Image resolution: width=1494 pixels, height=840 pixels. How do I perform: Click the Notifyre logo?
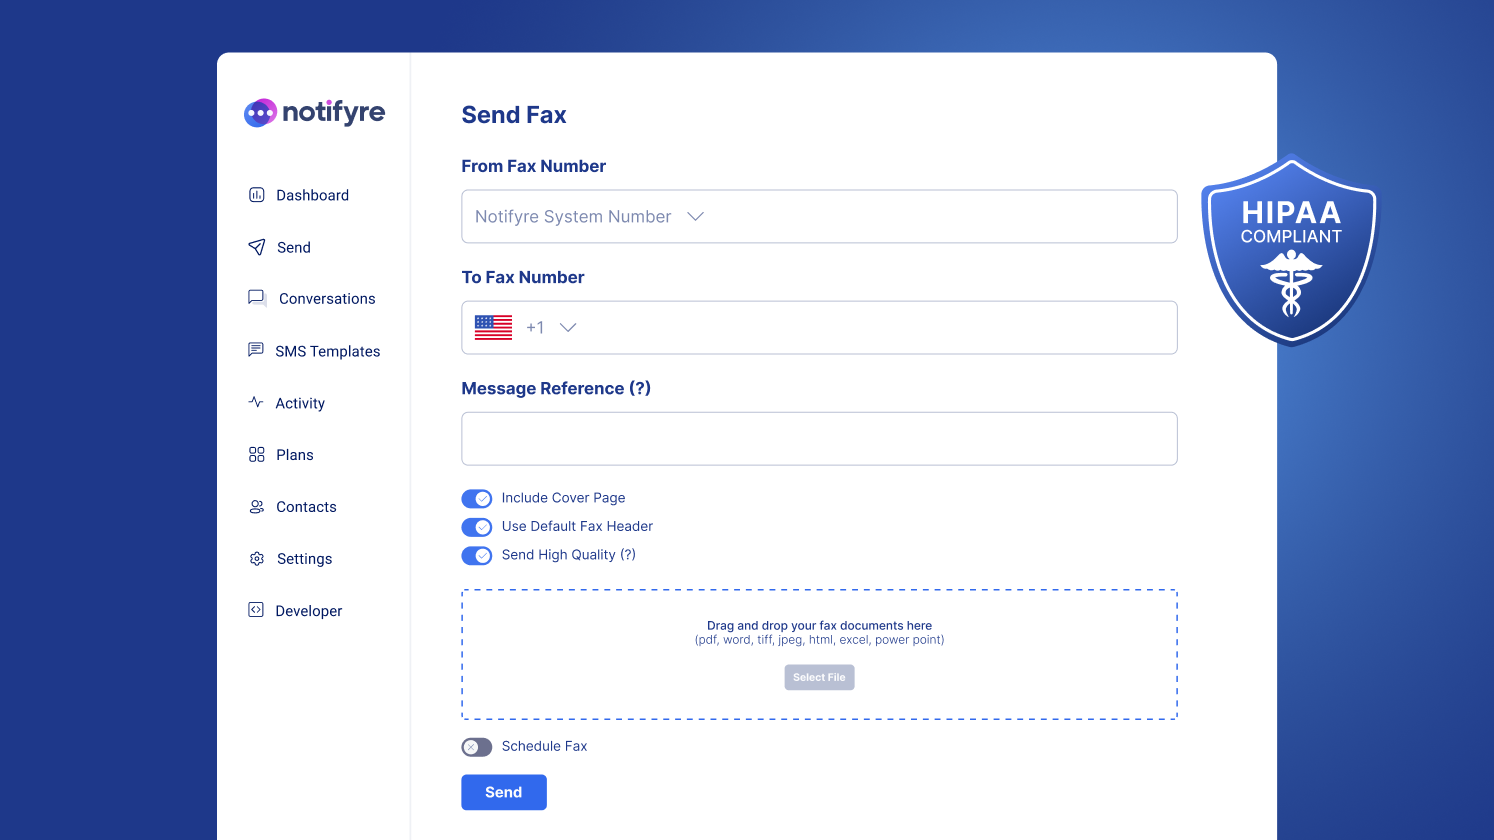click(314, 112)
